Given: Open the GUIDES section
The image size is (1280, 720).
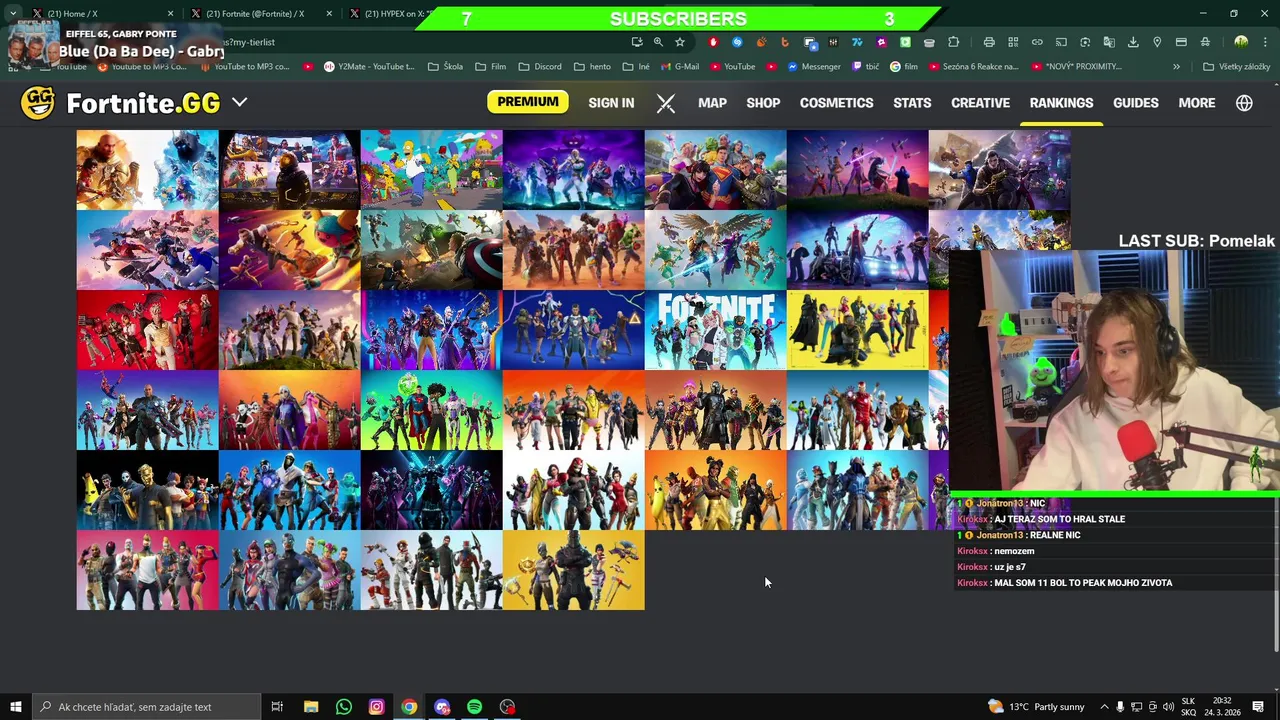Looking at the screenshot, I should pyautogui.click(x=1136, y=103).
